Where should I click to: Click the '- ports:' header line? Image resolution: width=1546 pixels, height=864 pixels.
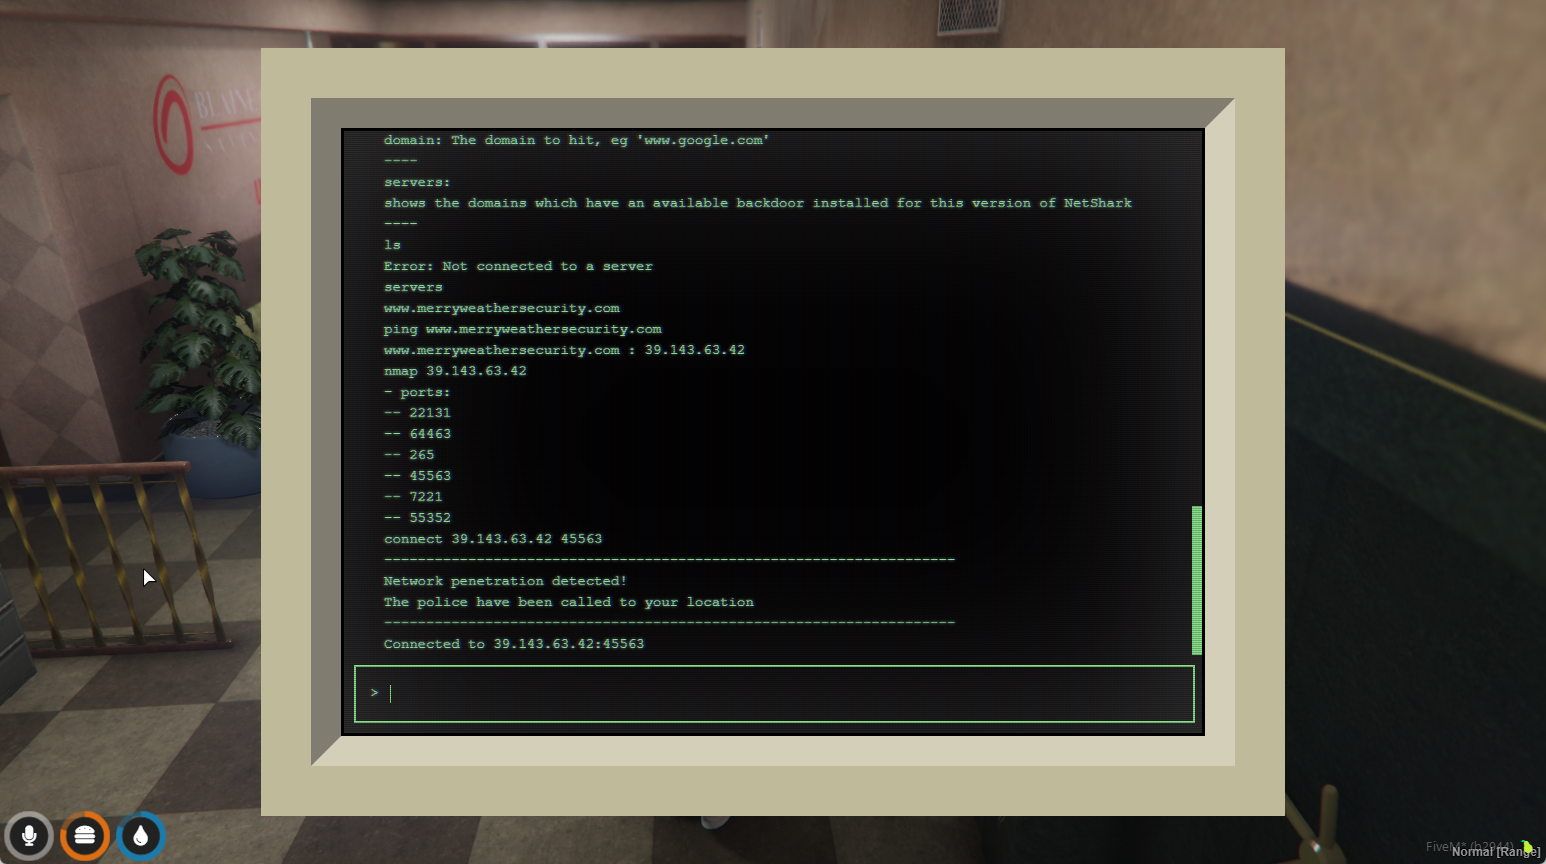(x=417, y=392)
